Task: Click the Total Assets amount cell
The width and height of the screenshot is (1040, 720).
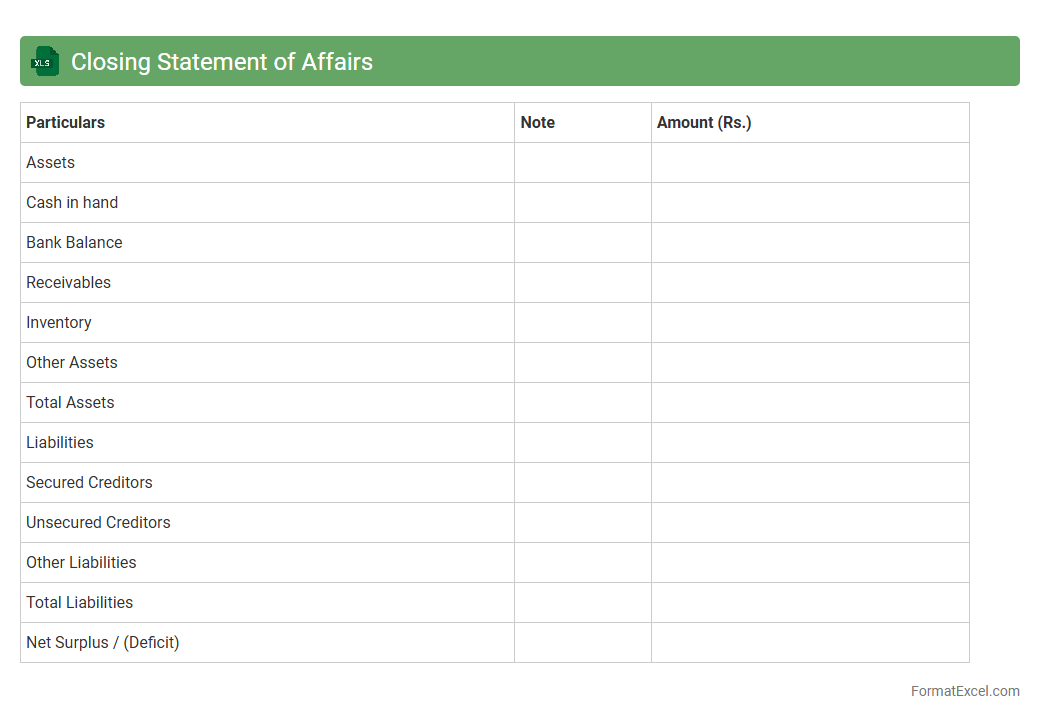Action: tap(810, 403)
